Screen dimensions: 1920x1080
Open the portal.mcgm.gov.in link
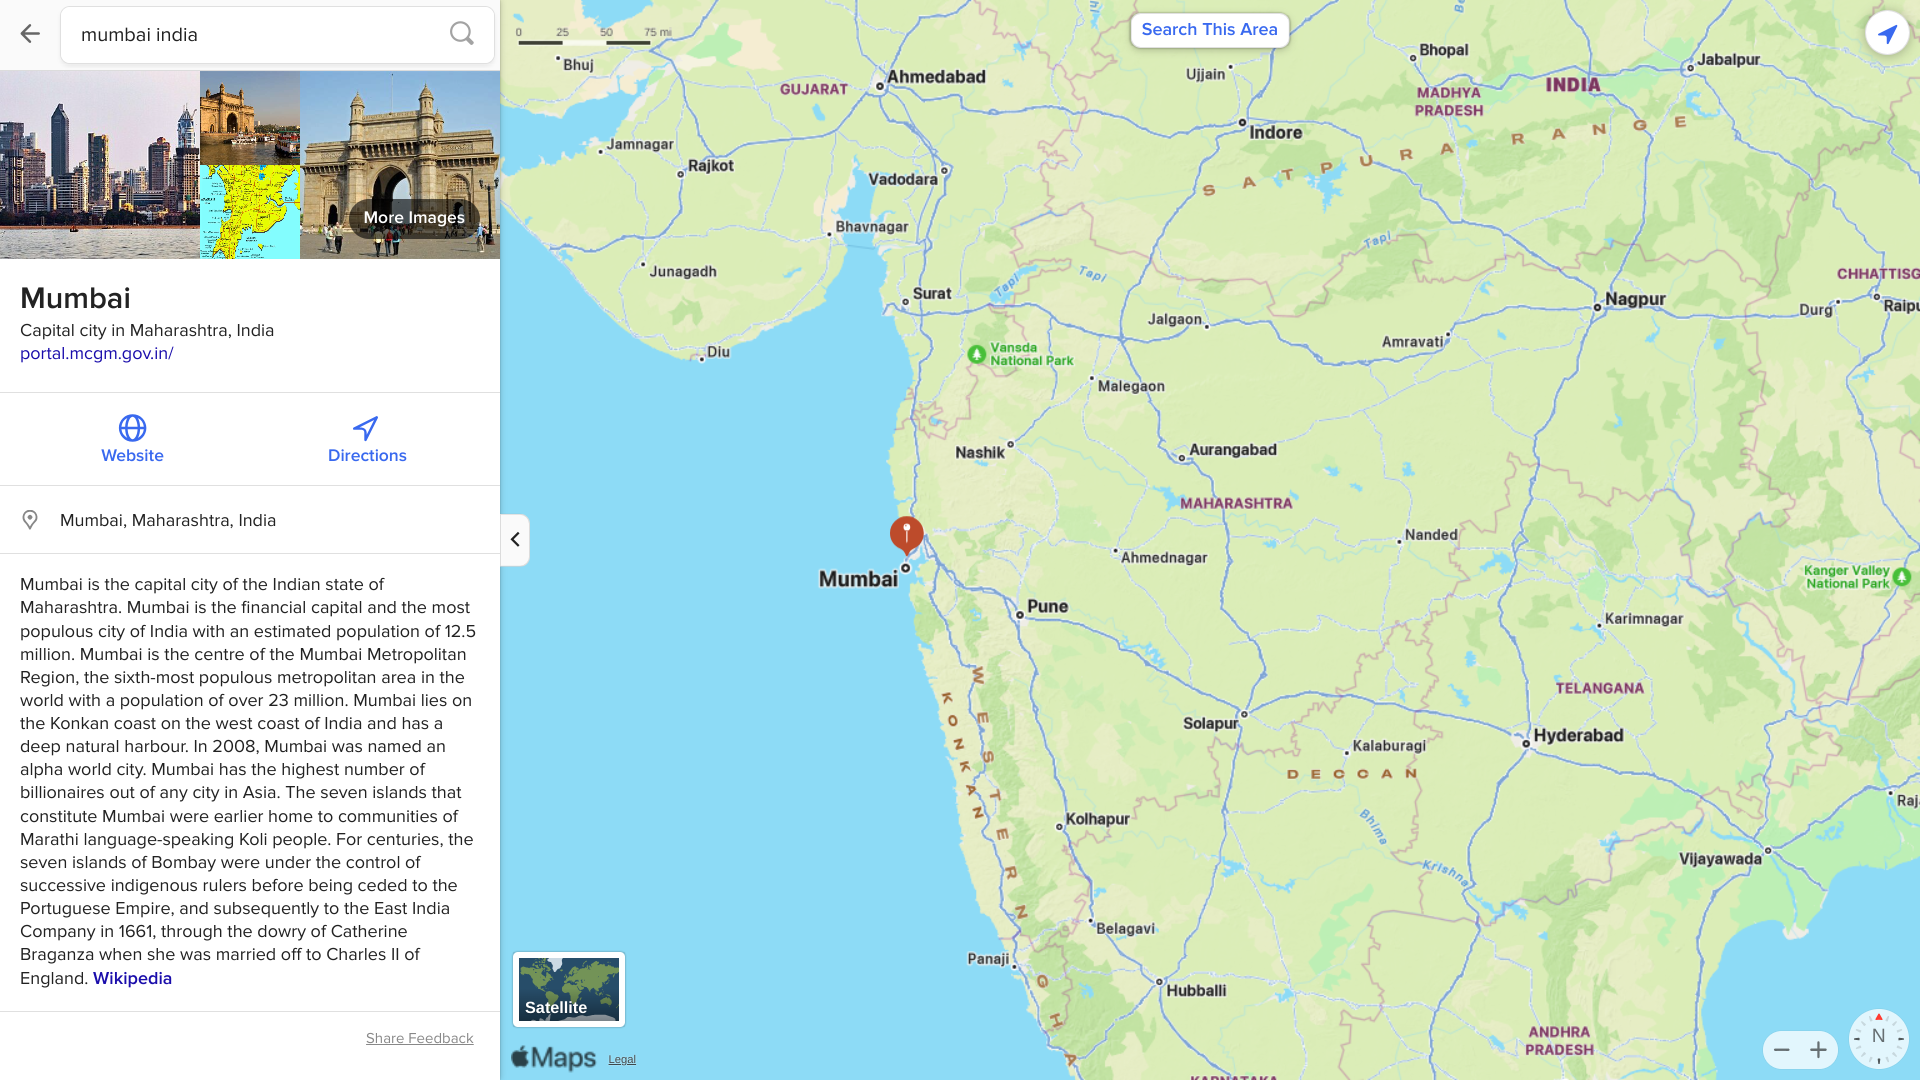click(x=97, y=353)
